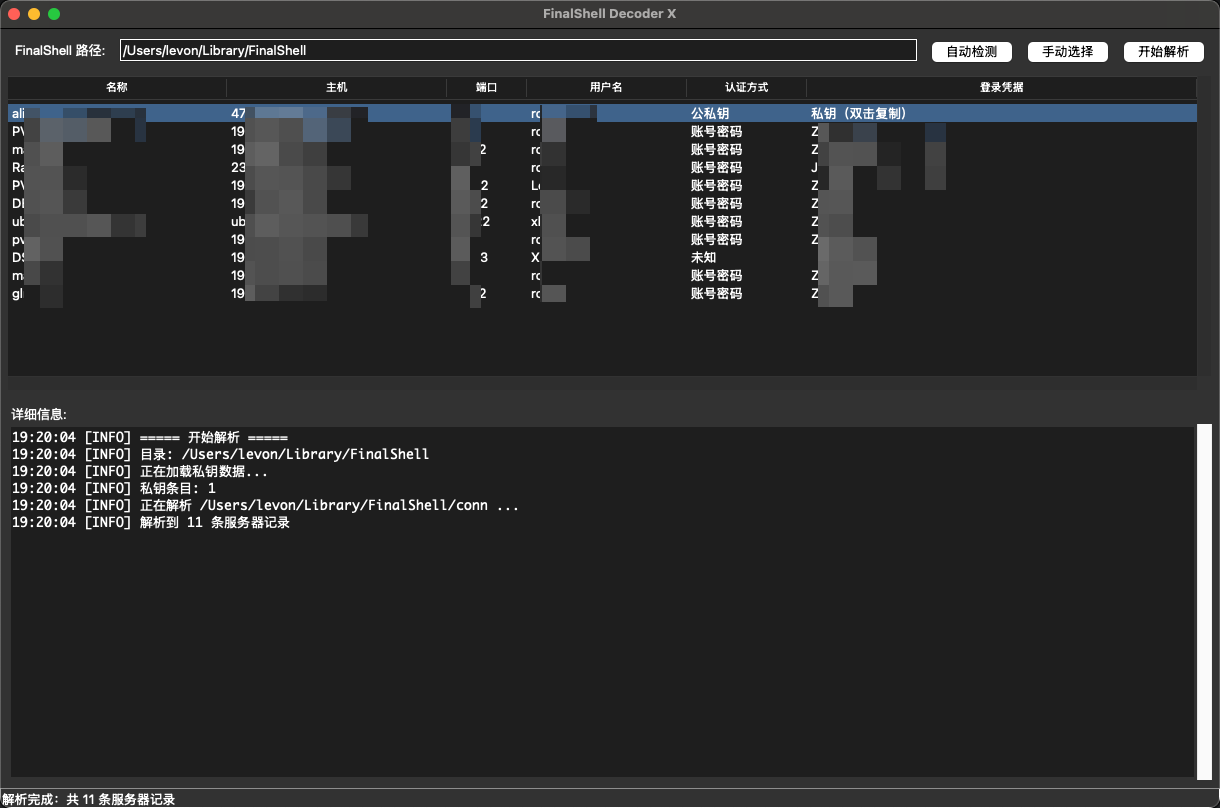Viewport: 1220px width, 808px height.
Task: Maximize the window with green button
Action: 54,14
